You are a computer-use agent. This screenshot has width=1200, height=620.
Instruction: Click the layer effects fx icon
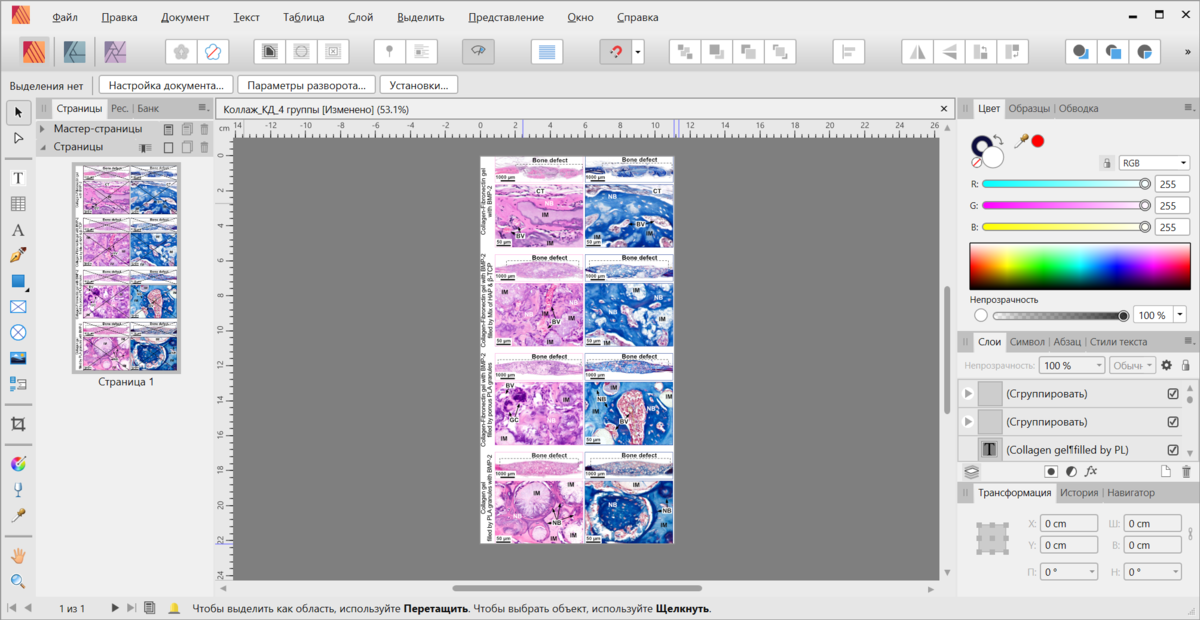[1092, 471]
